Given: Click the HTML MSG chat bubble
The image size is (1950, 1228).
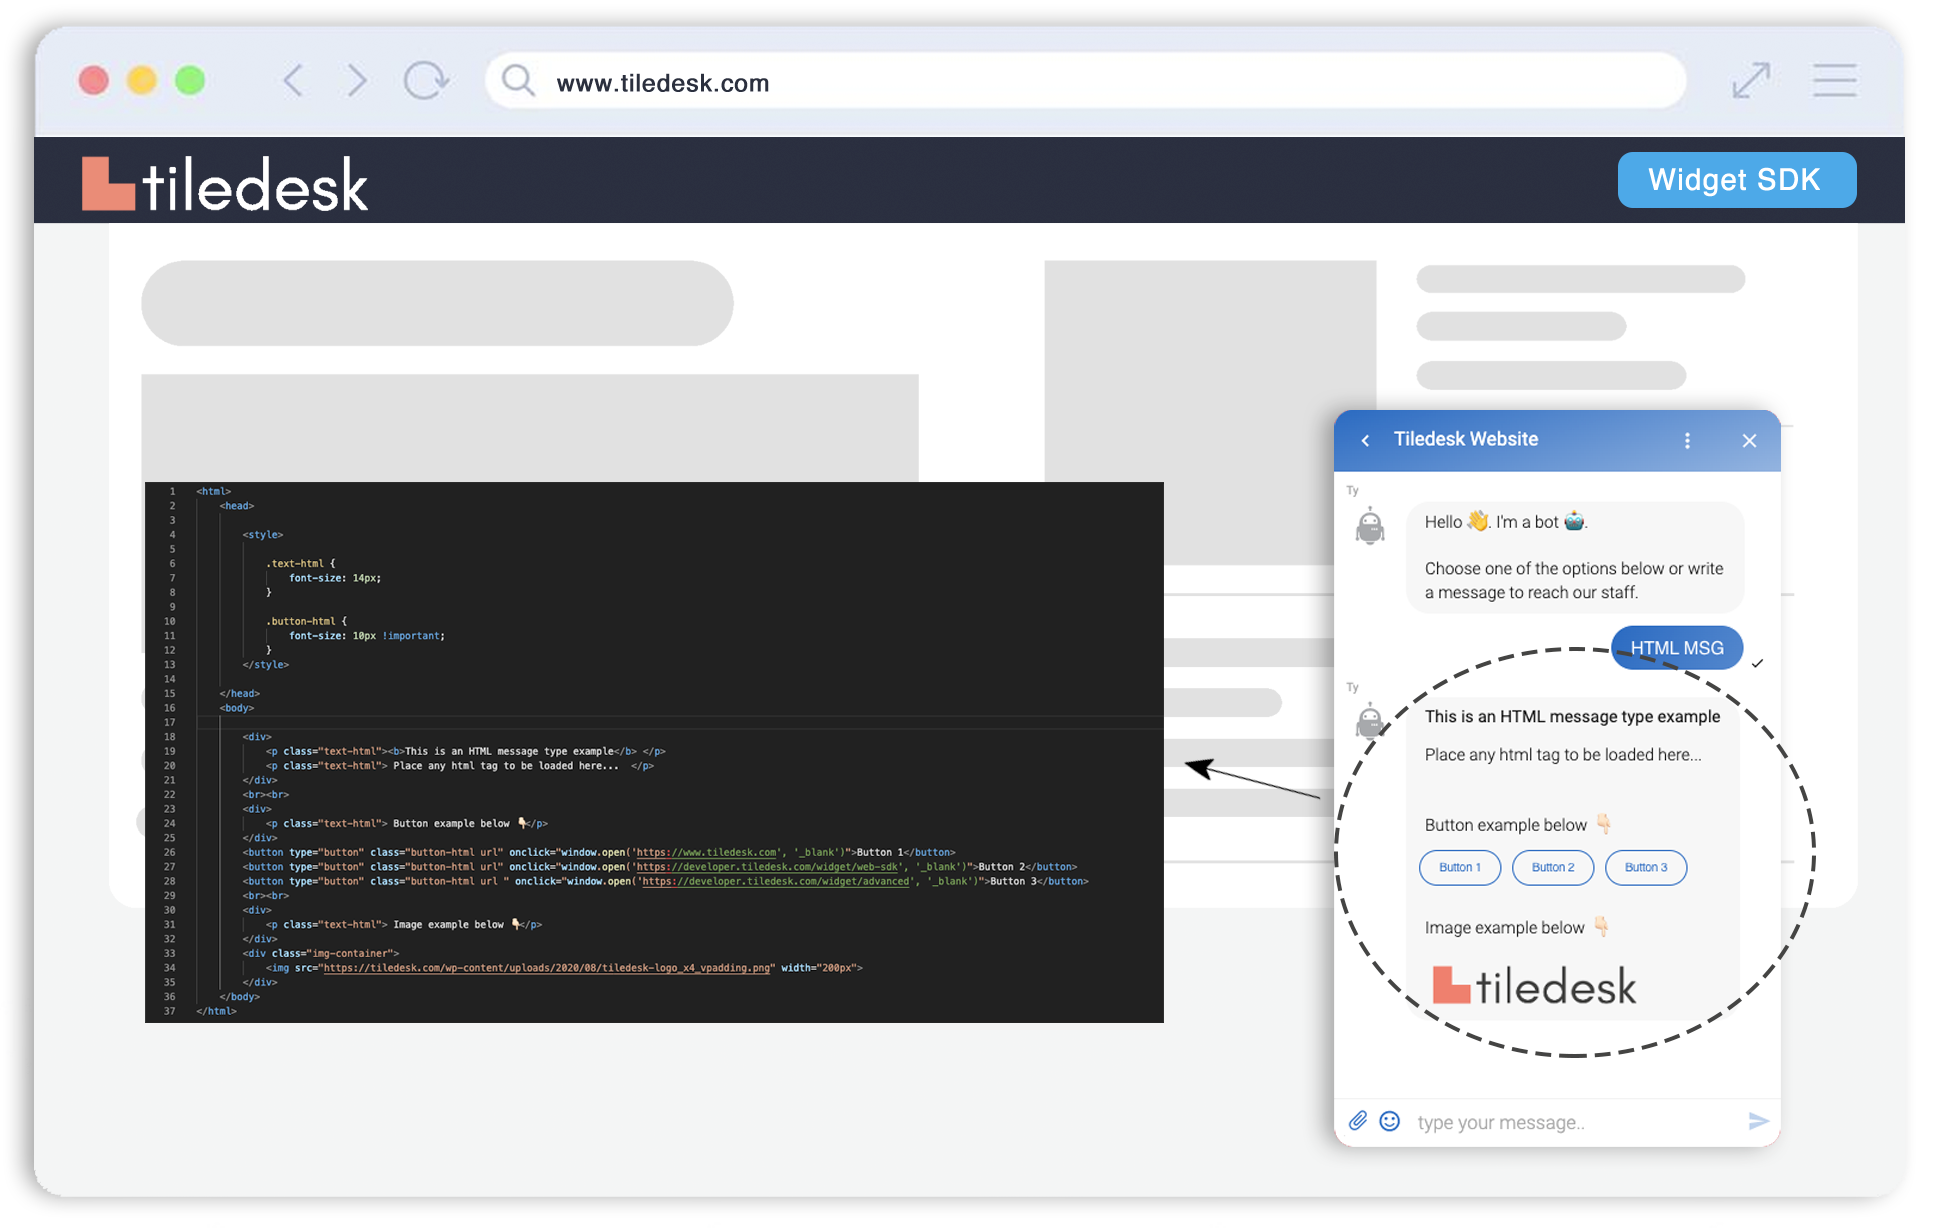Looking at the screenshot, I should point(1676,648).
